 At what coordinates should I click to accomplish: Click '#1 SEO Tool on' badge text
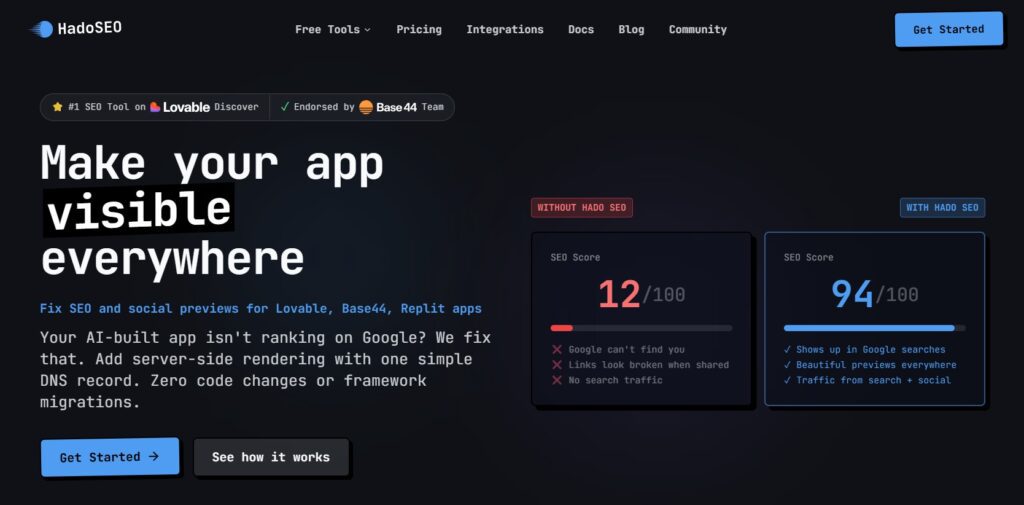(106, 106)
